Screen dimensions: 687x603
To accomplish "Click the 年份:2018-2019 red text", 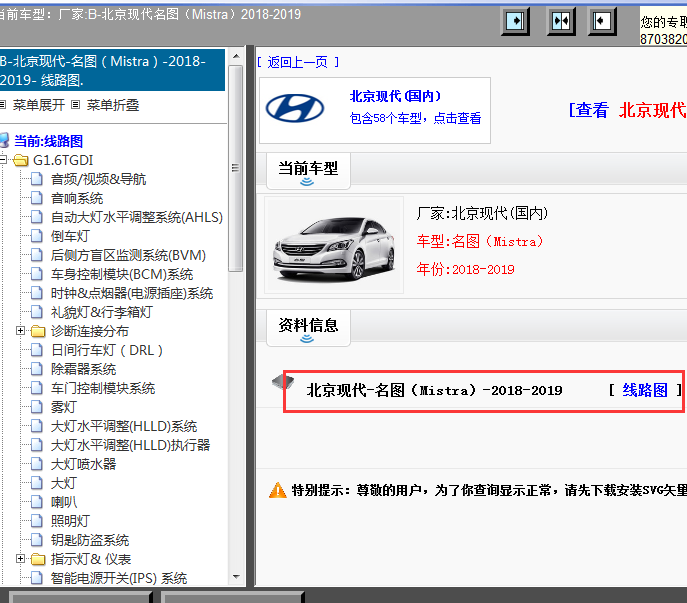I will click(x=465, y=269).
